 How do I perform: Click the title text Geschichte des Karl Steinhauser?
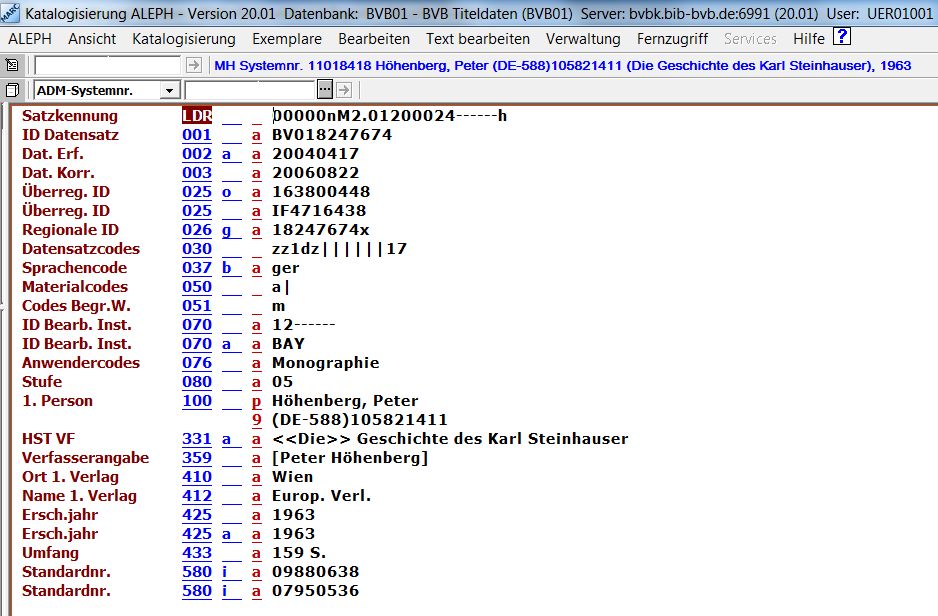450,439
